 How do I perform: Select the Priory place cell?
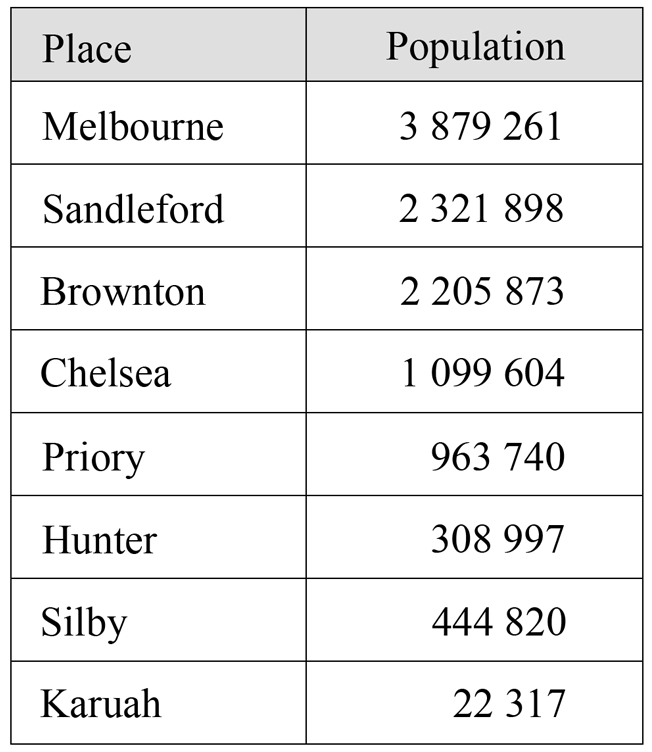pyautogui.click(x=158, y=454)
